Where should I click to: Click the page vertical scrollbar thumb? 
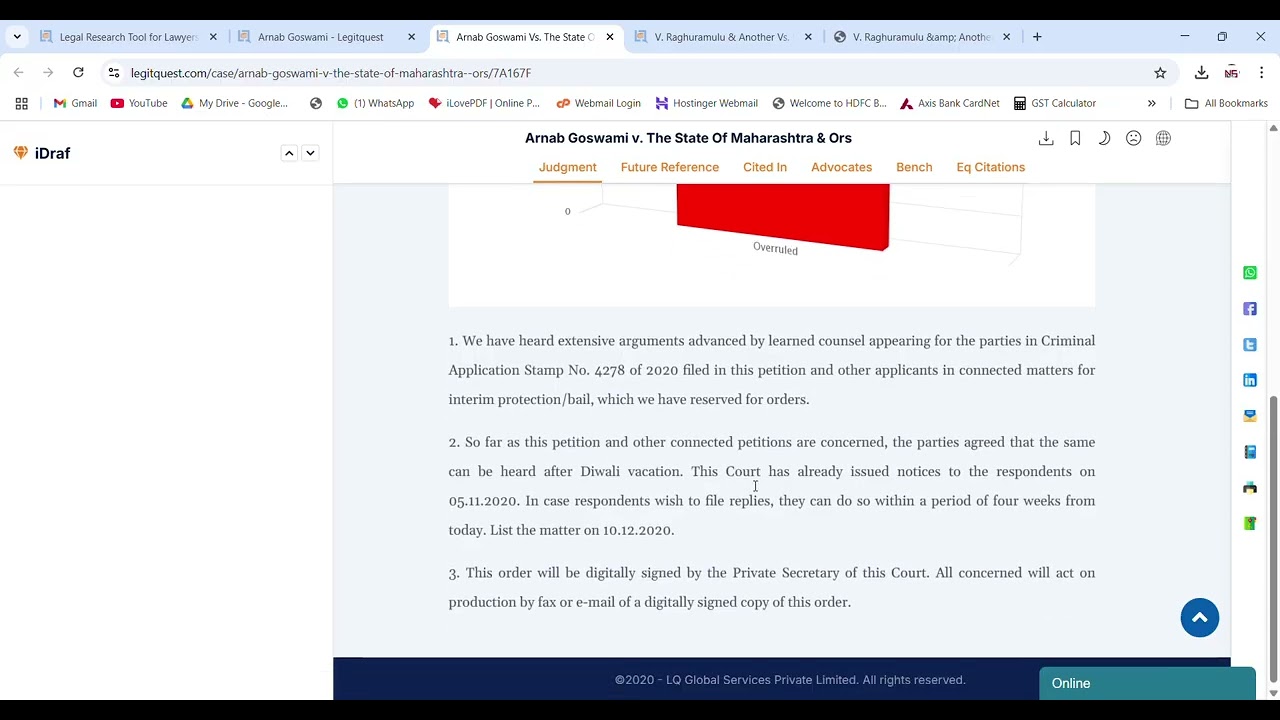1273,538
